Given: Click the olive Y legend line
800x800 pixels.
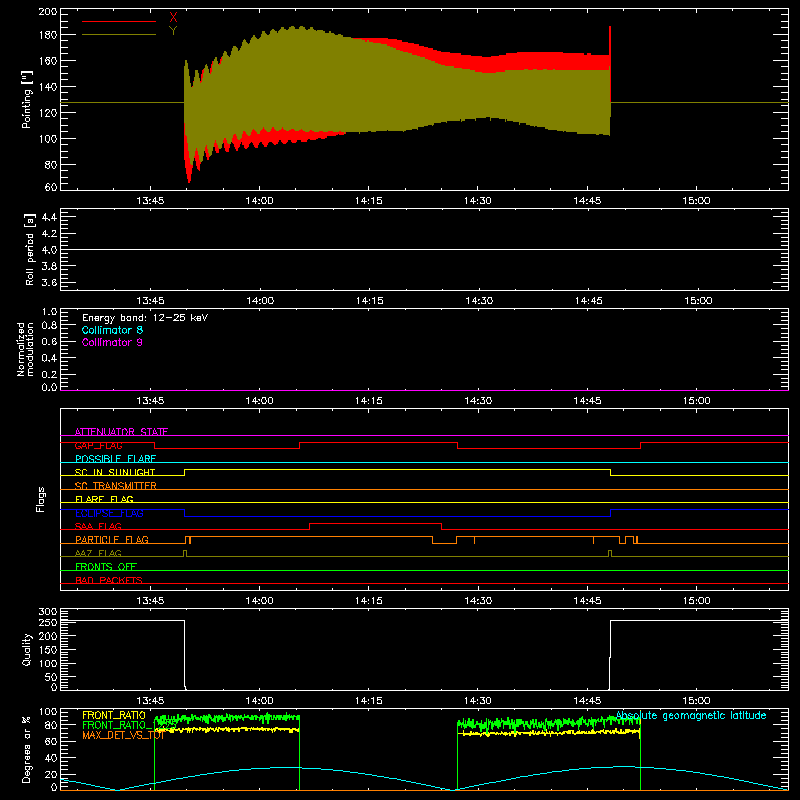Looking at the screenshot, I should click(119, 35).
